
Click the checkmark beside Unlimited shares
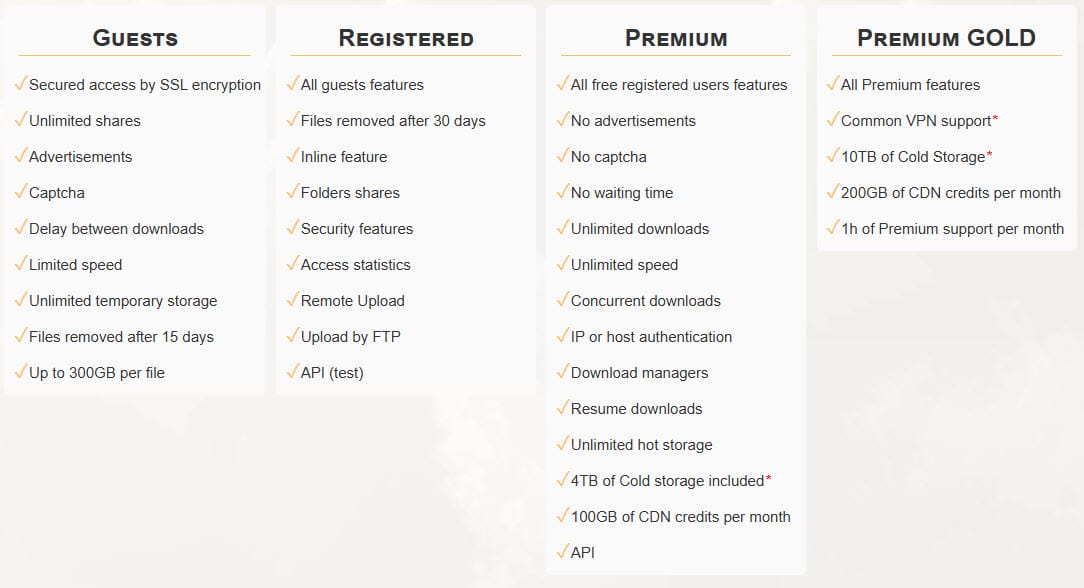pos(21,120)
